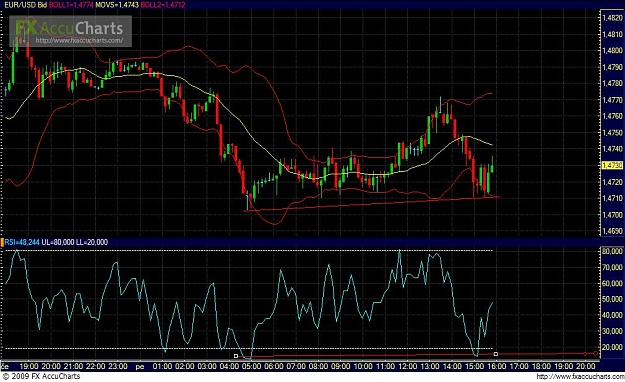Click the 09:00 time axis label
This screenshot has width=625, height=382.
(x=341, y=366)
